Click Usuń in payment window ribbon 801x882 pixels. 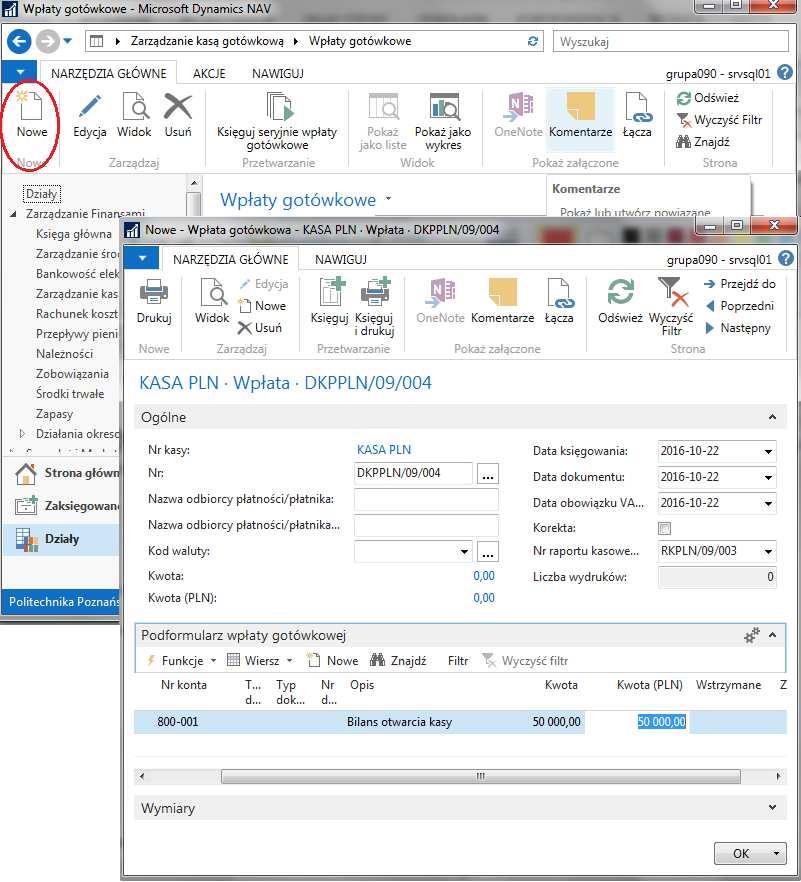260,328
